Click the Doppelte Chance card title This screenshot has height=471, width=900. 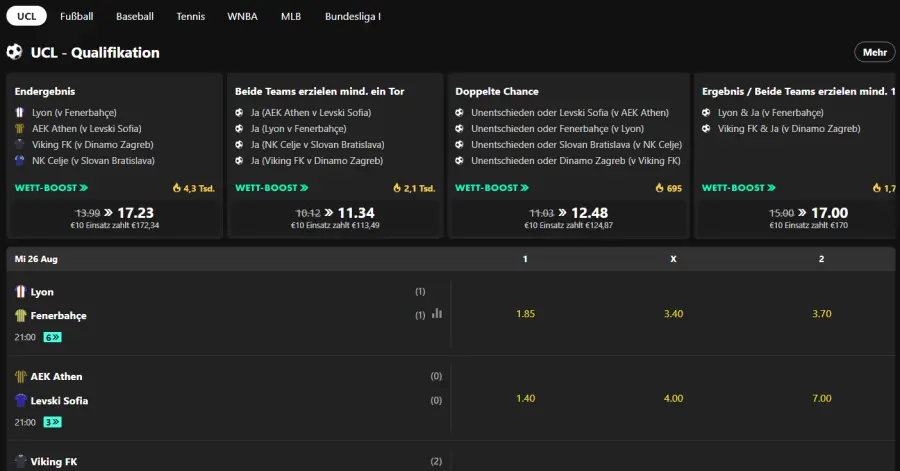tap(496, 91)
